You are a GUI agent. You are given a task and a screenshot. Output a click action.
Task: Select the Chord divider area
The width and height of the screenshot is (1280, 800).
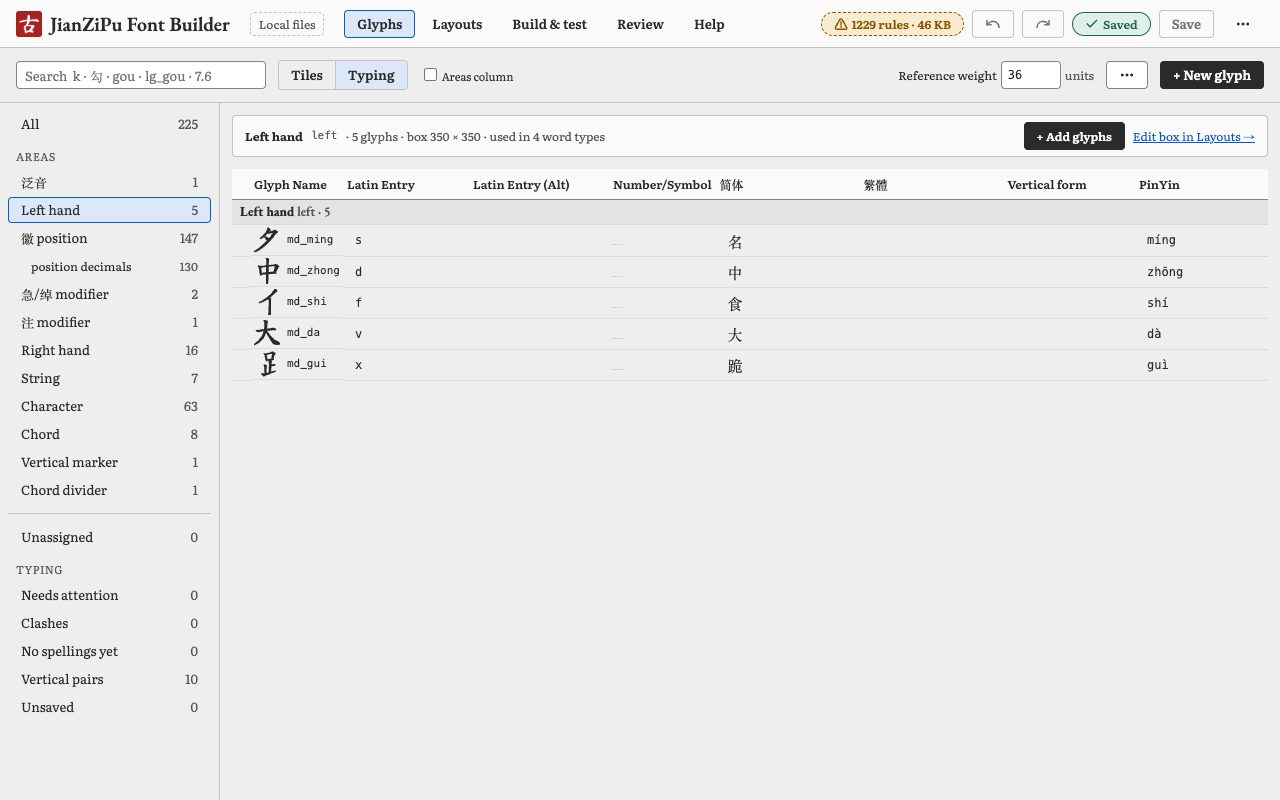(110, 490)
